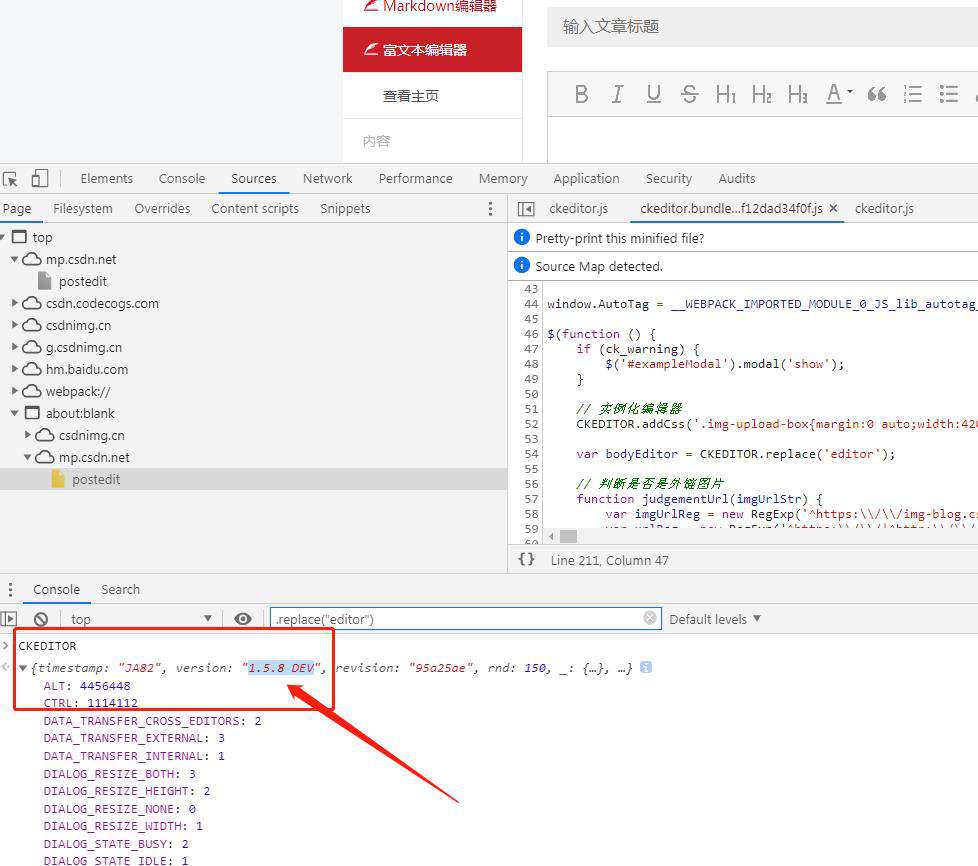
Task: Apply italic formatting in editor toolbar
Action: point(617,94)
